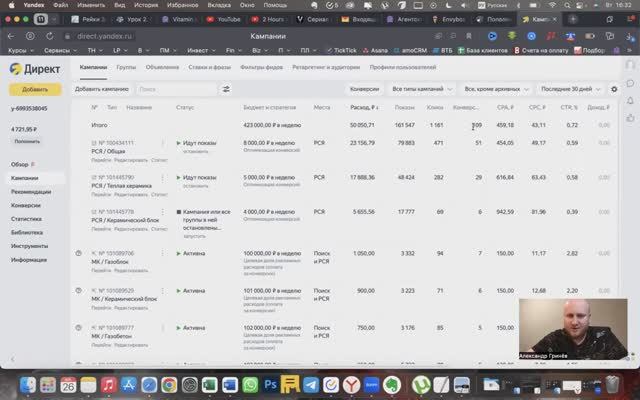Open the chat bubble icon in right panel
The width and height of the screenshot is (640, 400).
(630, 83)
